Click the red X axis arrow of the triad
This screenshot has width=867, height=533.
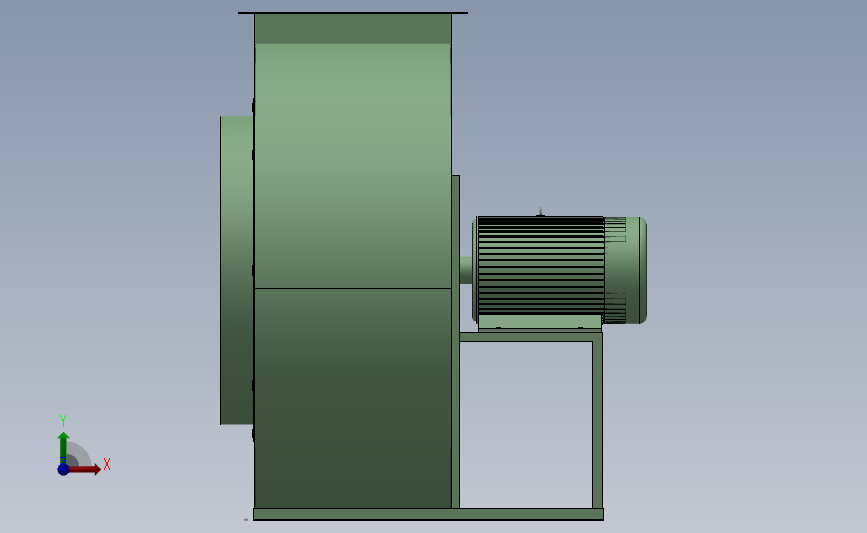point(85,469)
